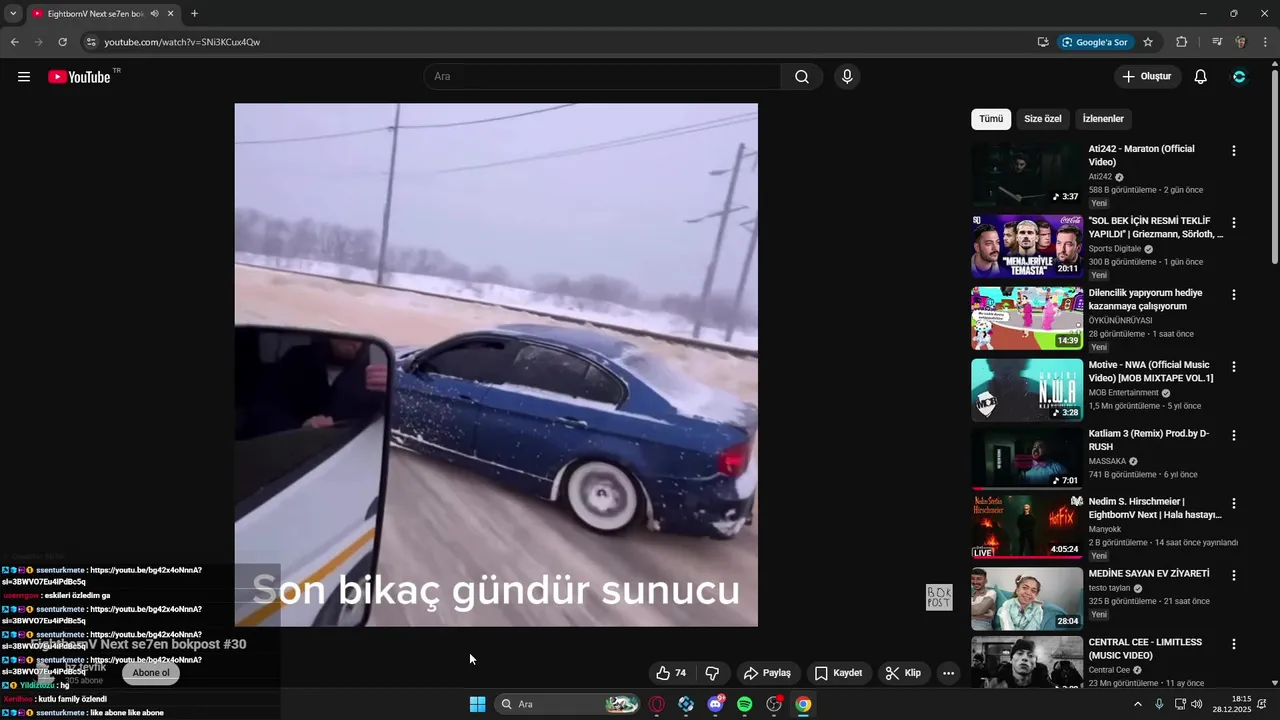The width and height of the screenshot is (1280, 720).
Task: Open Ati242 - Maraton video thumbnail
Action: (1027, 174)
